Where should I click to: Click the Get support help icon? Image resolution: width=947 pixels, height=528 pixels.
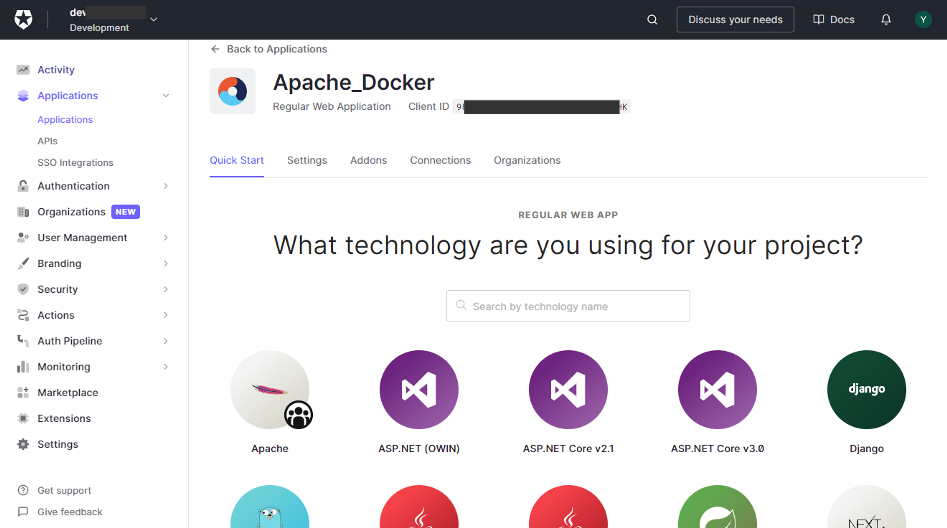(x=23, y=490)
